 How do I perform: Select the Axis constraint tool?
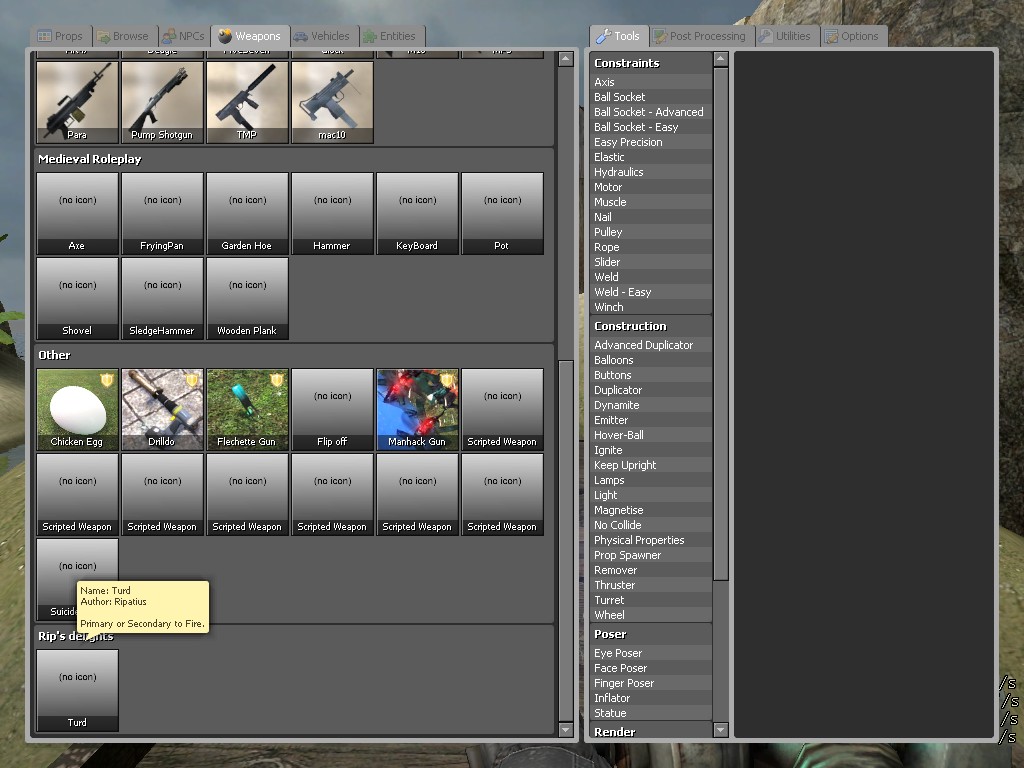(650, 82)
